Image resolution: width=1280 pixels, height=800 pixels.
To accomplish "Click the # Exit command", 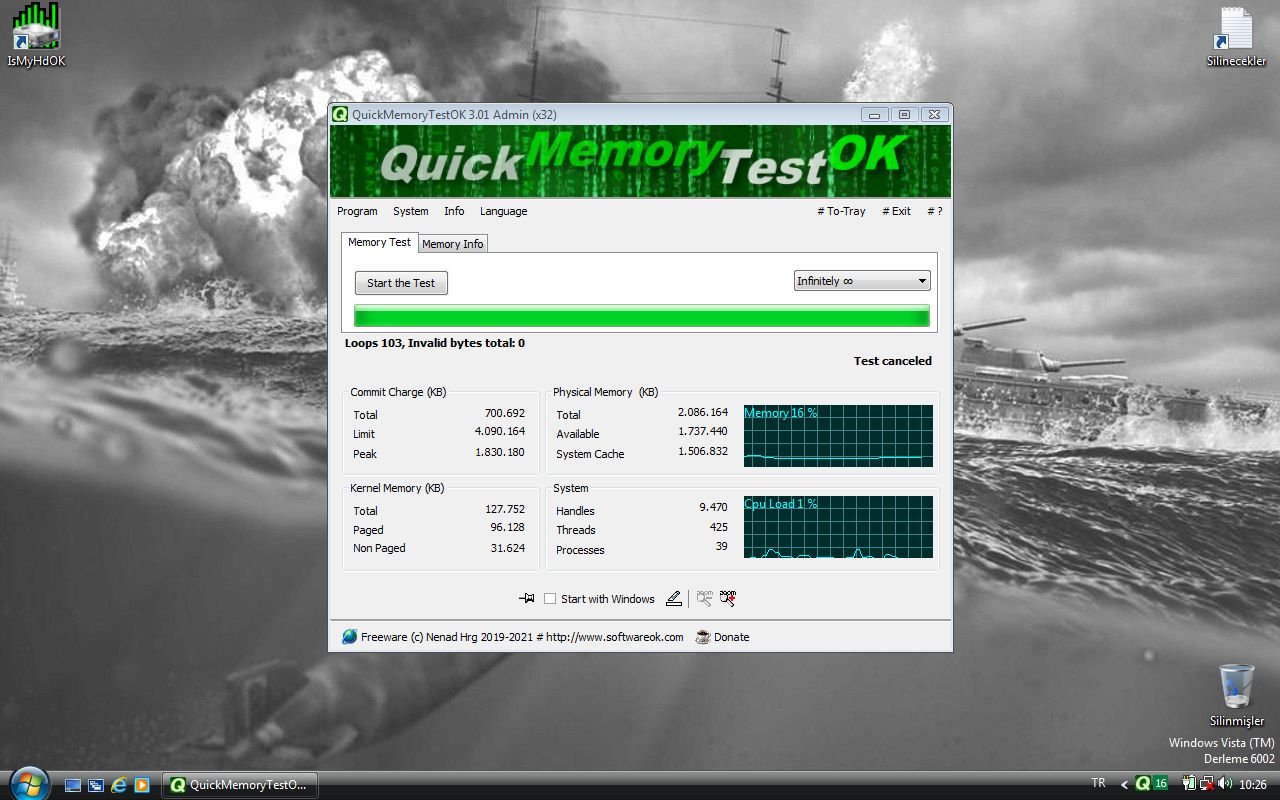I will (x=896, y=211).
